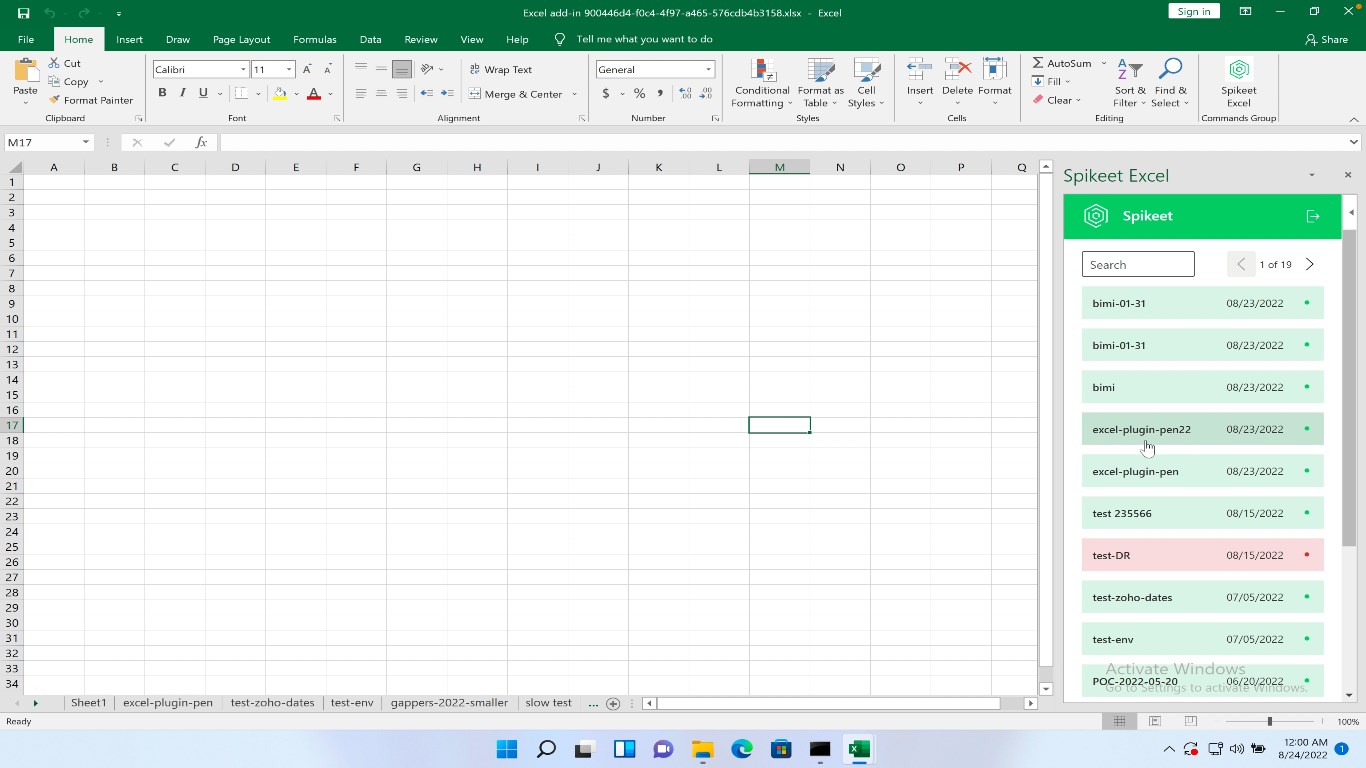
Task: Switch to the Formulas ribbon tab
Action: [314, 39]
